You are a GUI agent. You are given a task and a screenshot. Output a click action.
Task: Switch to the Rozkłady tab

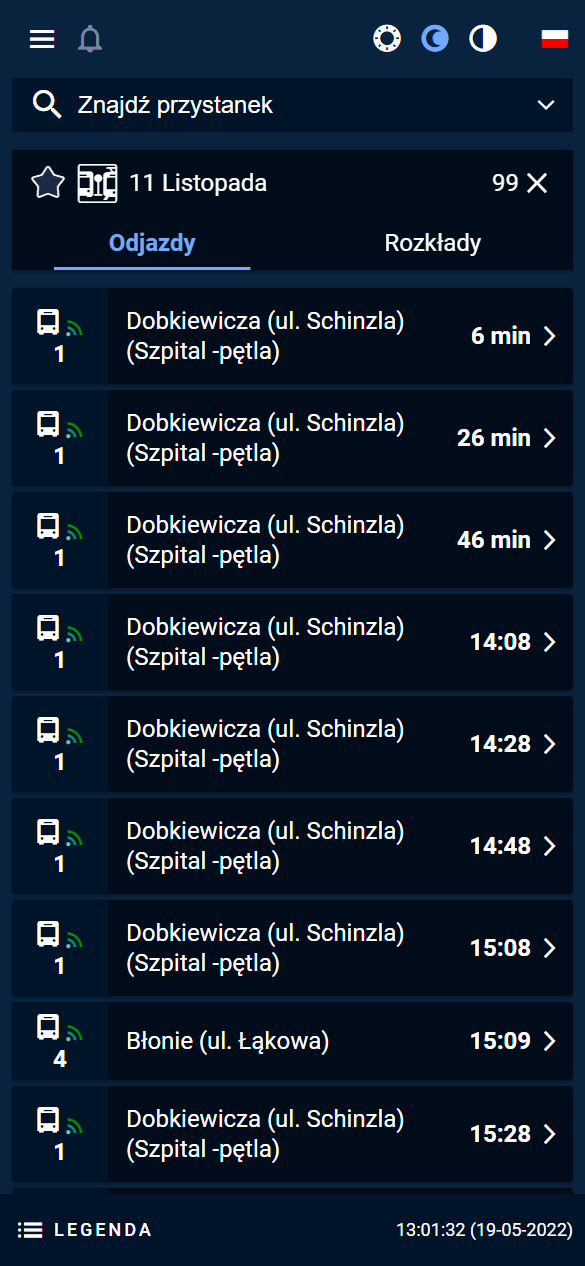pyautogui.click(x=433, y=243)
